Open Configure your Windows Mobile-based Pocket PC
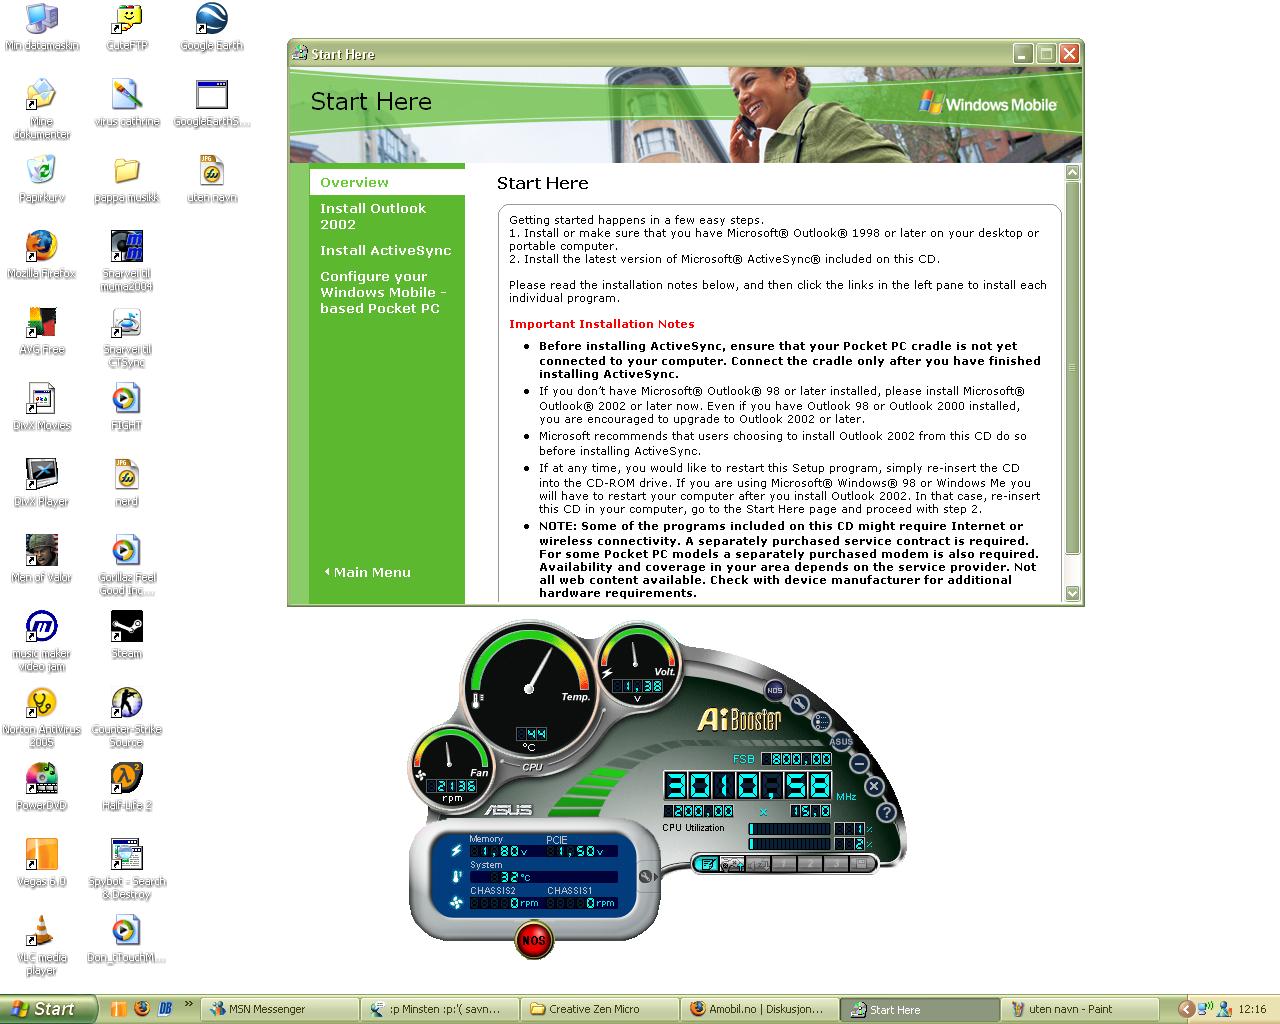1280x1024 pixels. pos(383,292)
